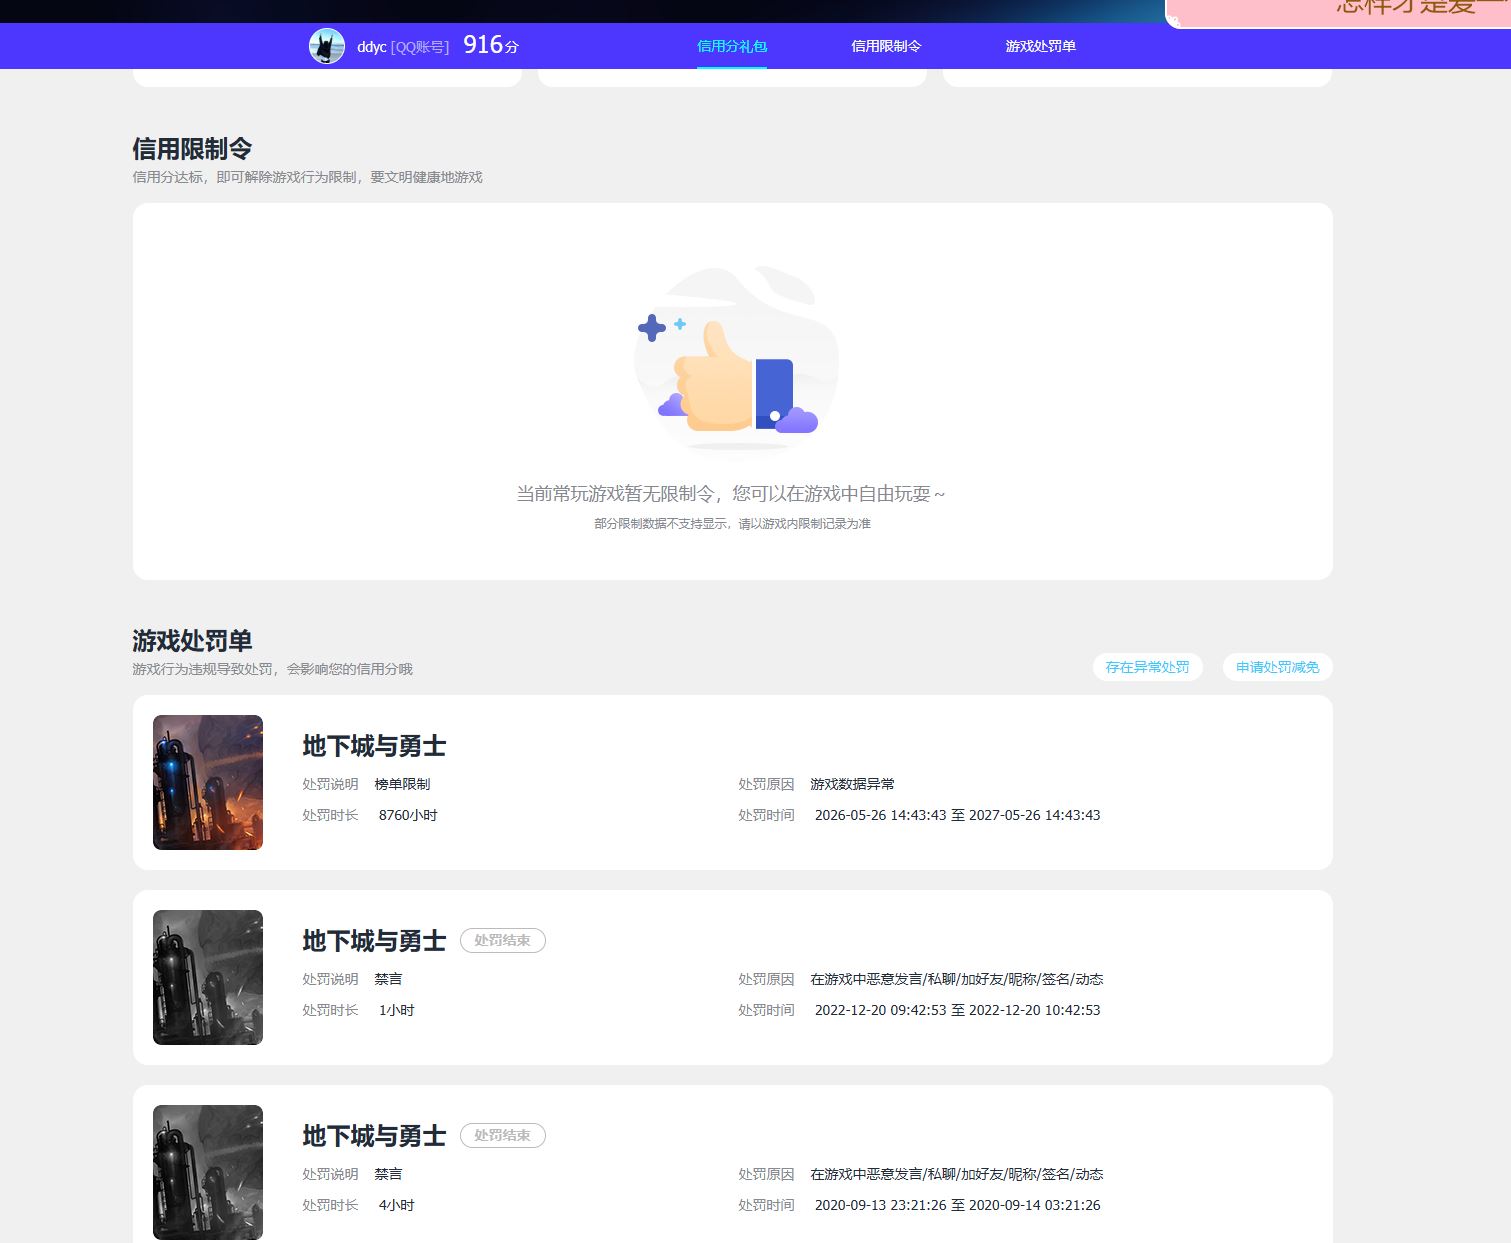Viewport: 1511px width, 1243px height.
Task: Click the 地下城与勇士 title of the 2020 penalty
Action: coord(374,1136)
